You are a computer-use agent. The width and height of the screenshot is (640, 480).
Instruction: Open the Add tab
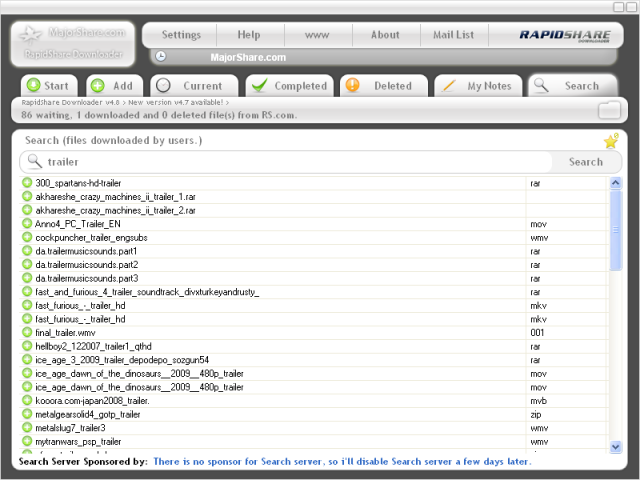114,86
